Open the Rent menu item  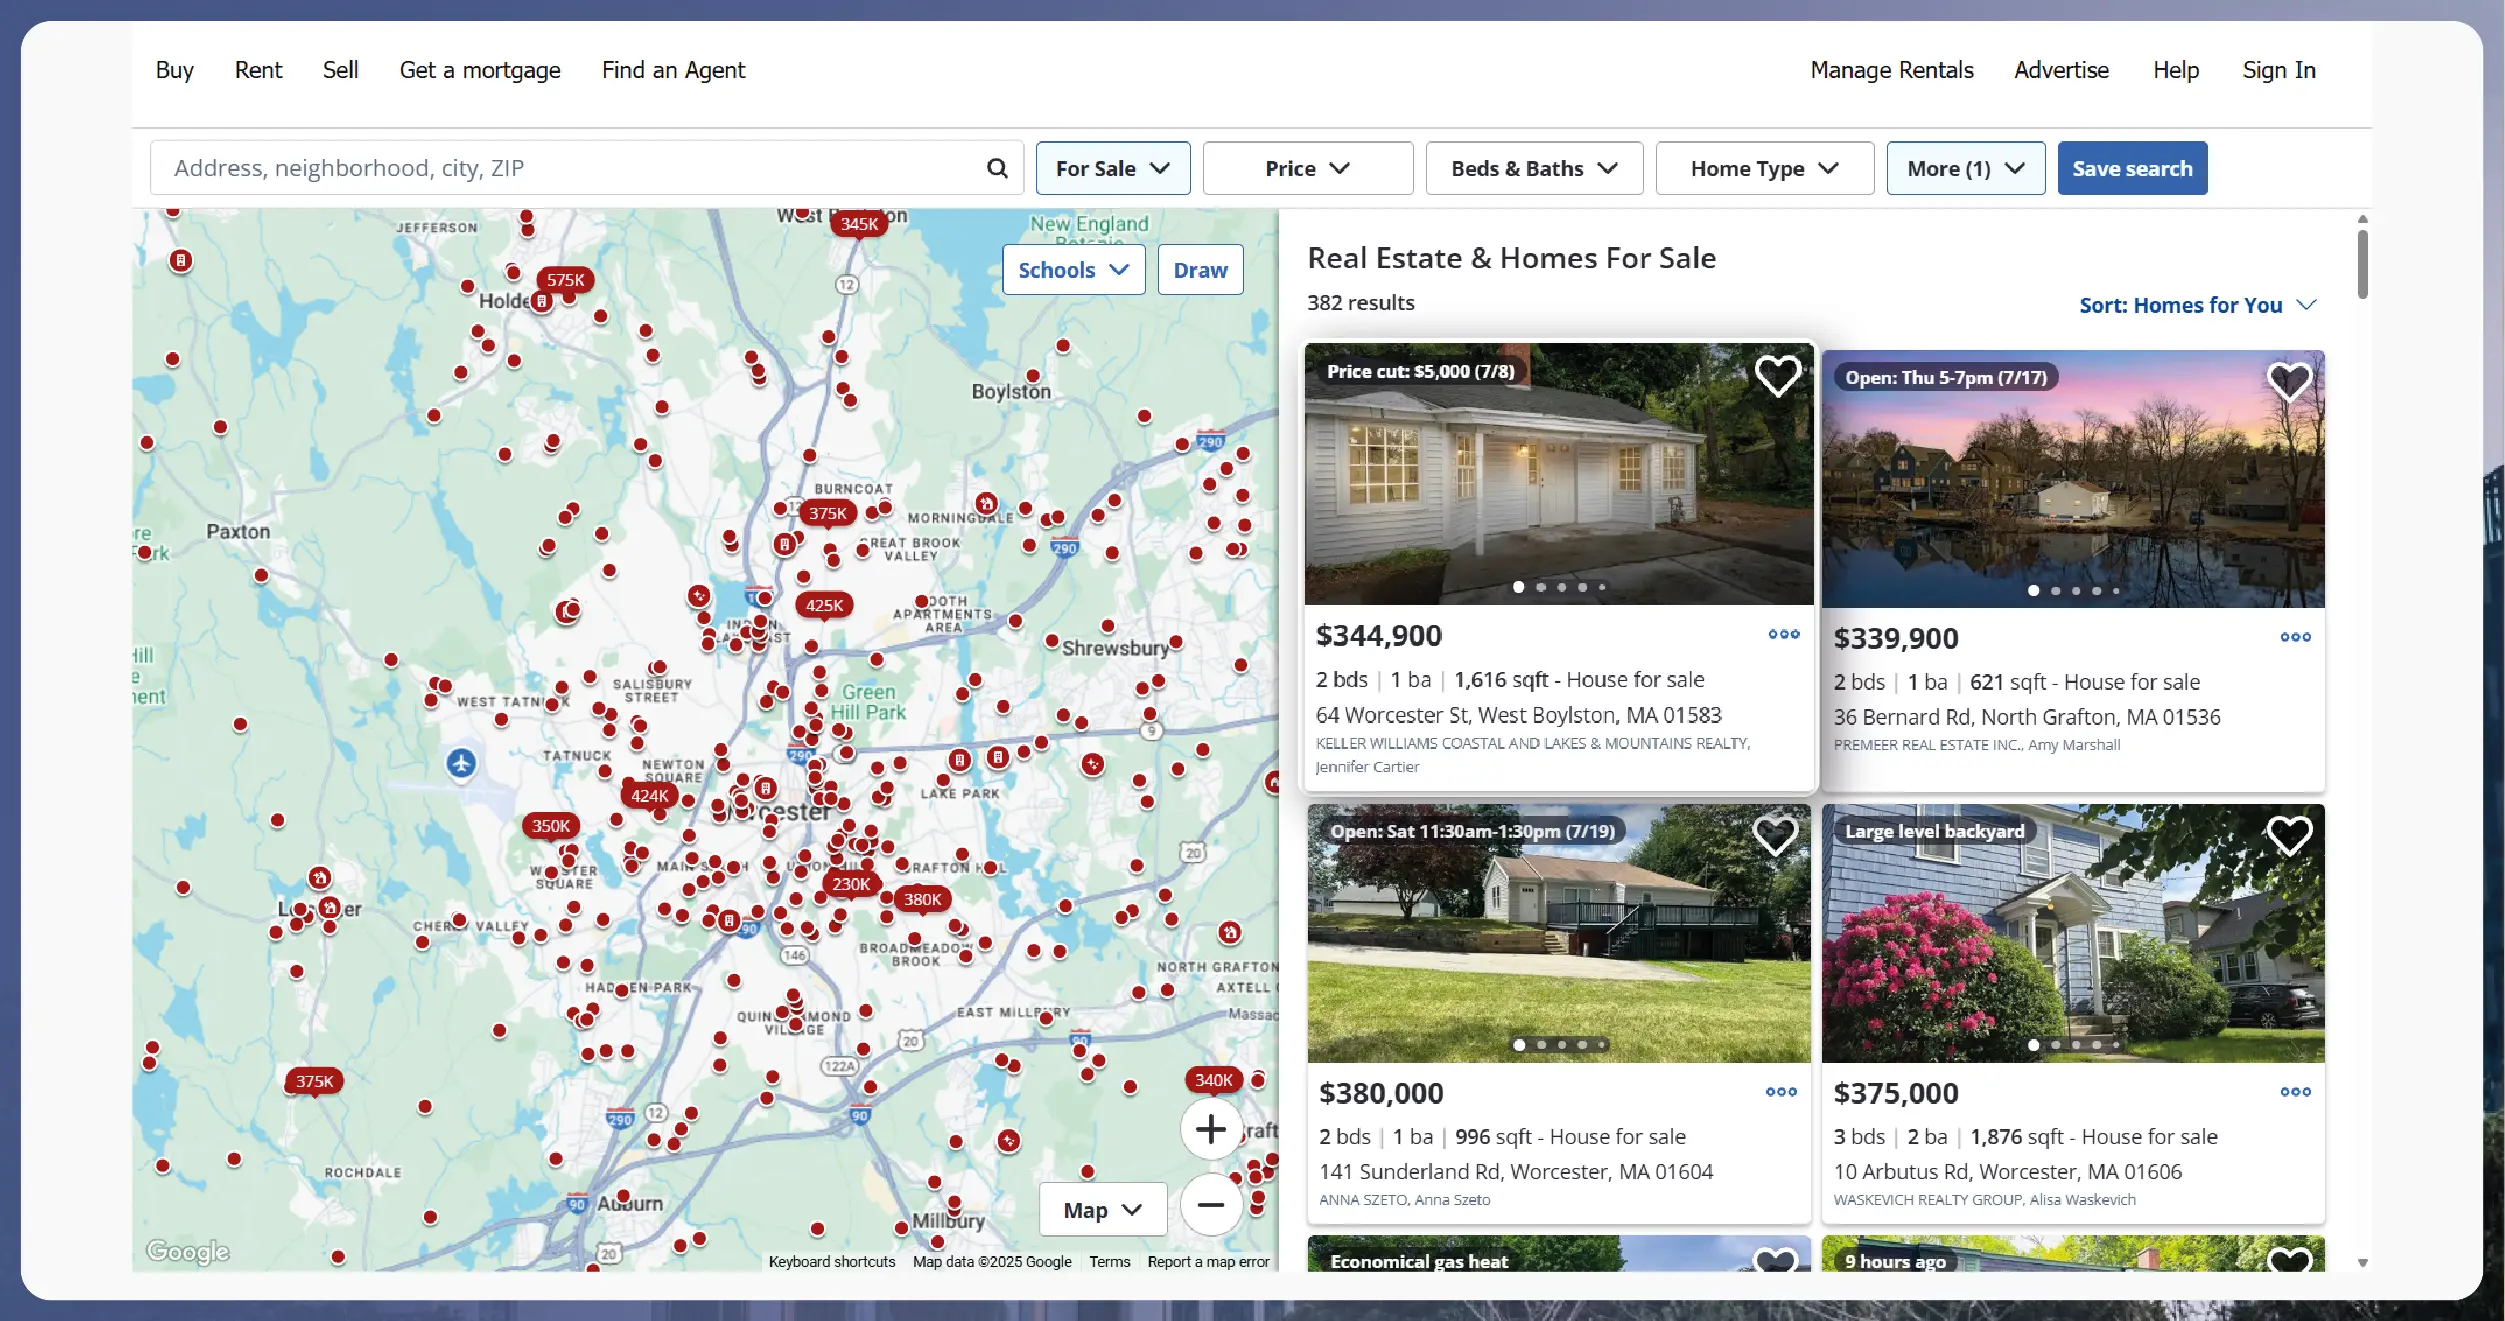pos(258,70)
